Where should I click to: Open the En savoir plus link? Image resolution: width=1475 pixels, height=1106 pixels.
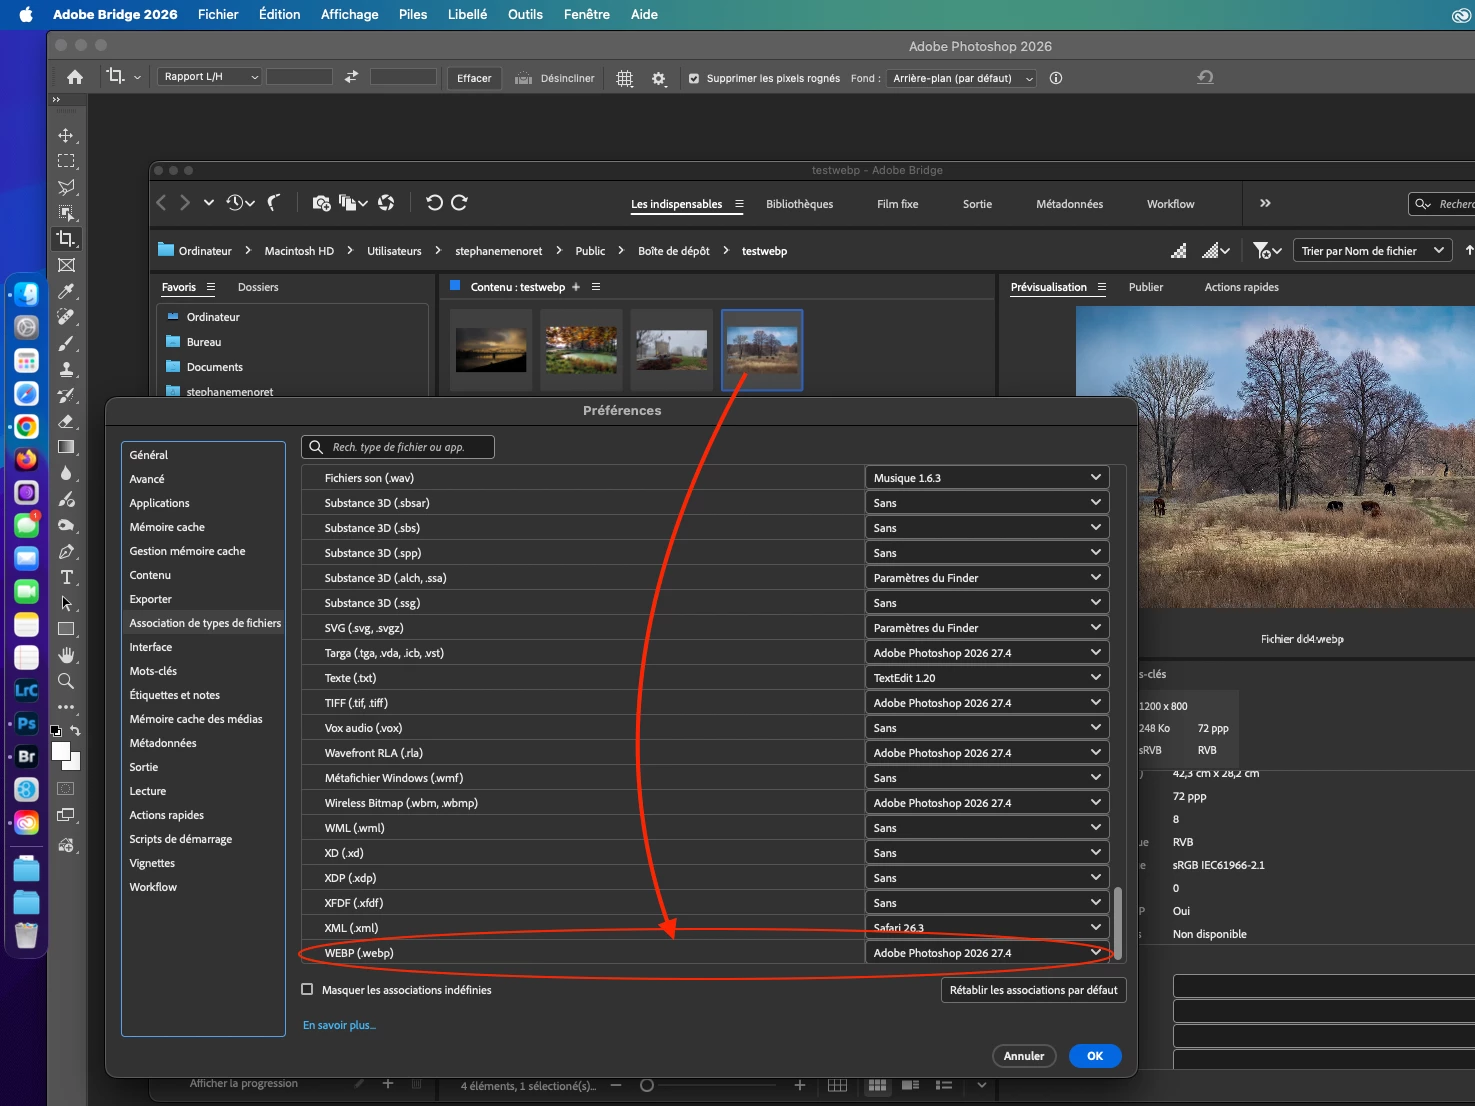(339, 1025)
